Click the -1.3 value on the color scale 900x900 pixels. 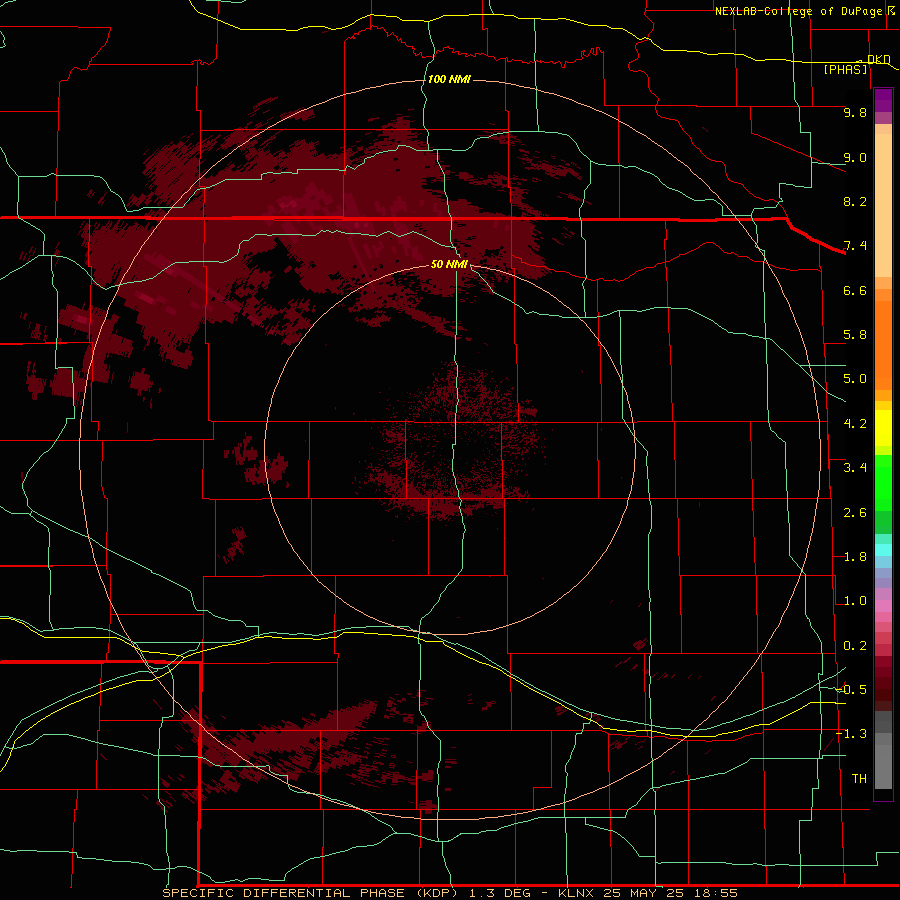851,734
